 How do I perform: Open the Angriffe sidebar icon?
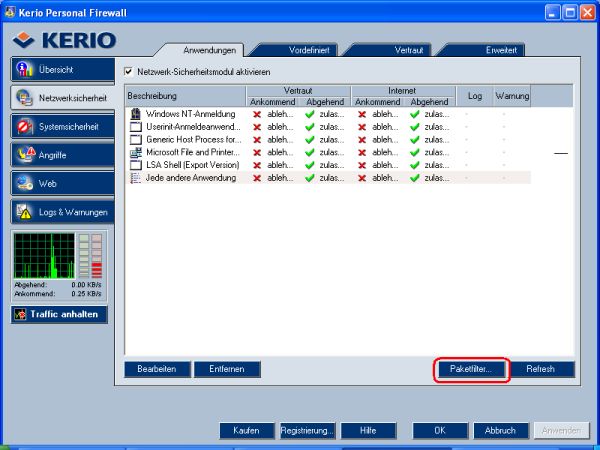pyautogui.click(x=26, y=155)
